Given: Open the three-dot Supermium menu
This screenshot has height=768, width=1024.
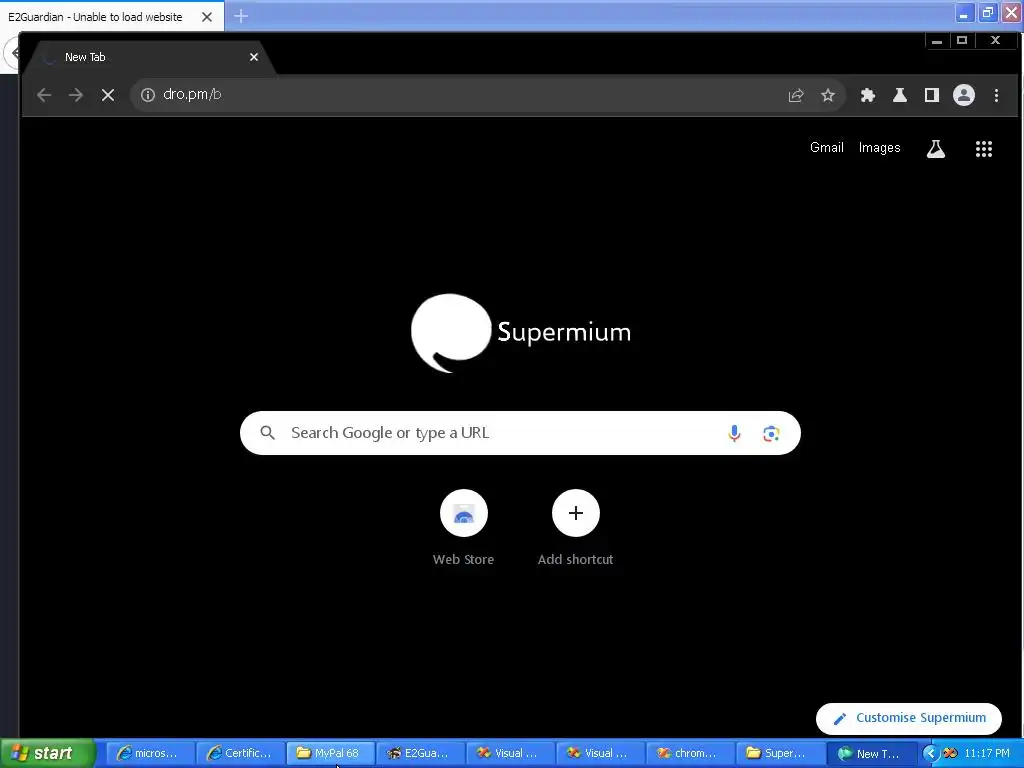Looking at the screenshot, I should point(996,95).
